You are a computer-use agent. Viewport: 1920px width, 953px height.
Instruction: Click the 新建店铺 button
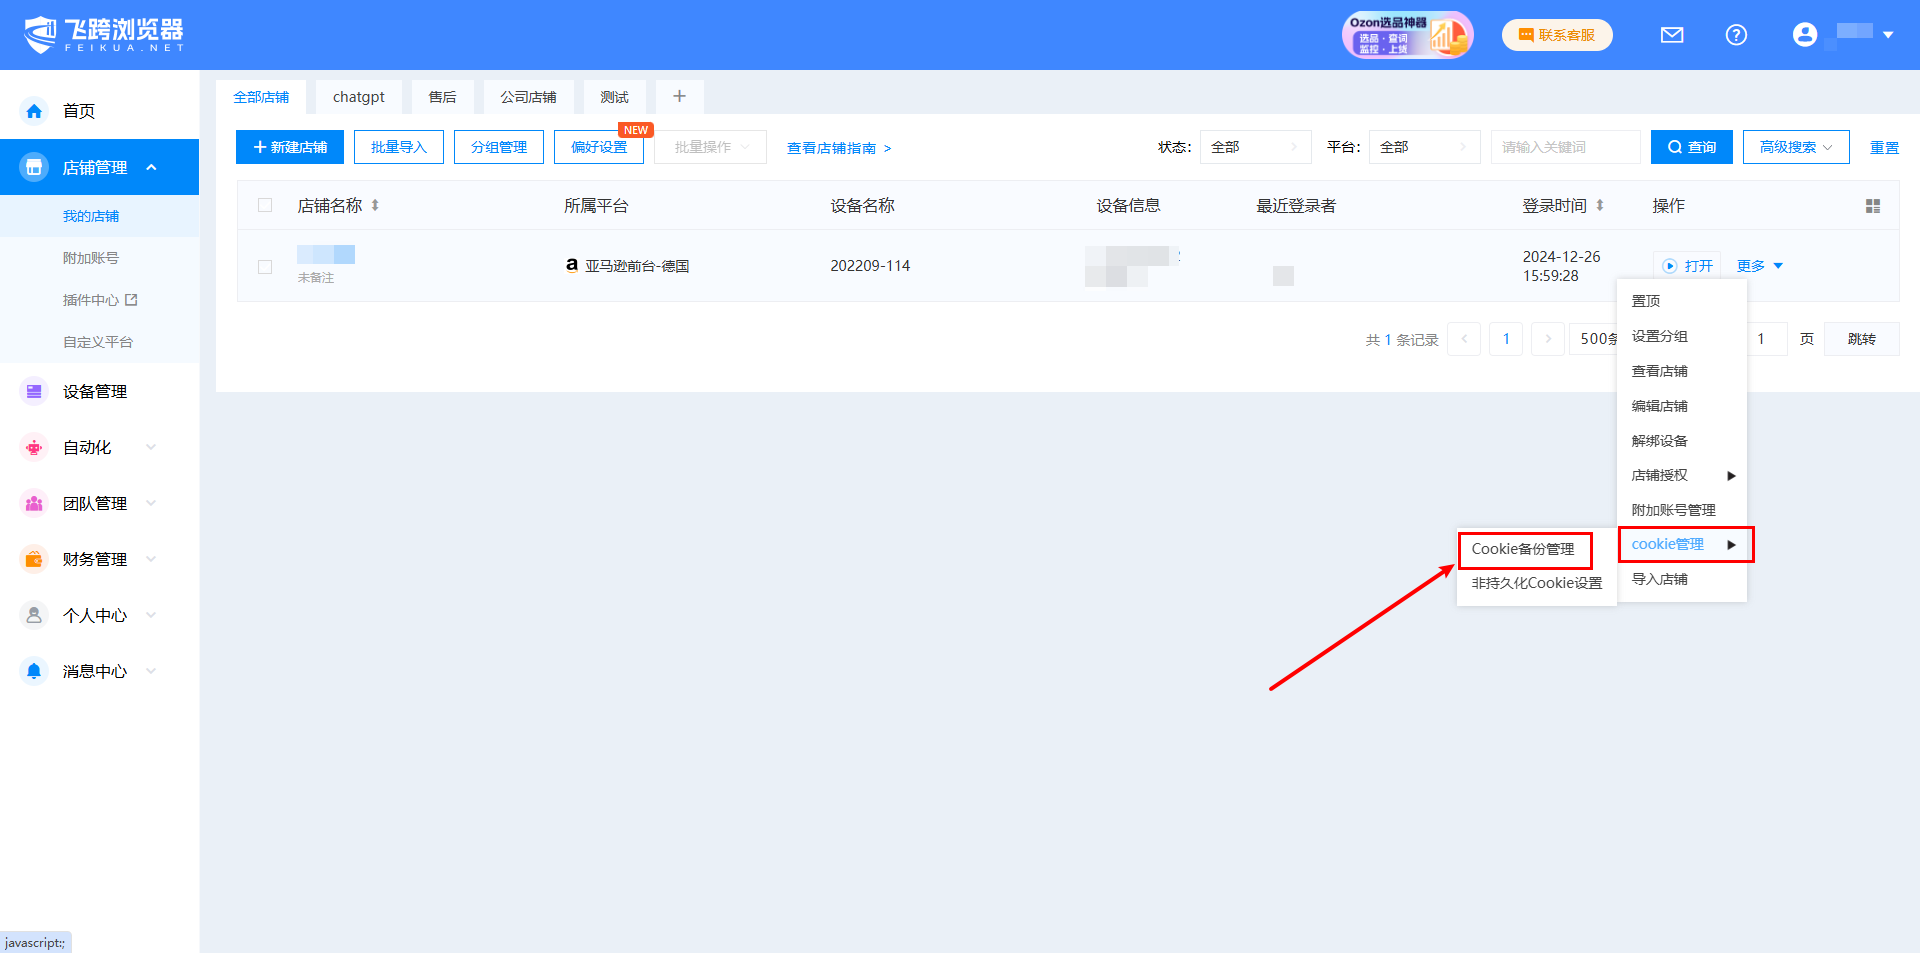[x=290, y=148]
